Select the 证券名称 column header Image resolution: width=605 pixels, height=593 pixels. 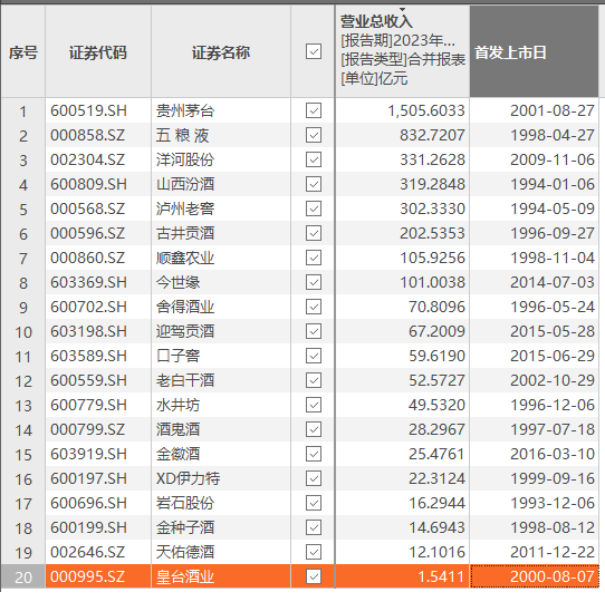click(x=221, y=51)
